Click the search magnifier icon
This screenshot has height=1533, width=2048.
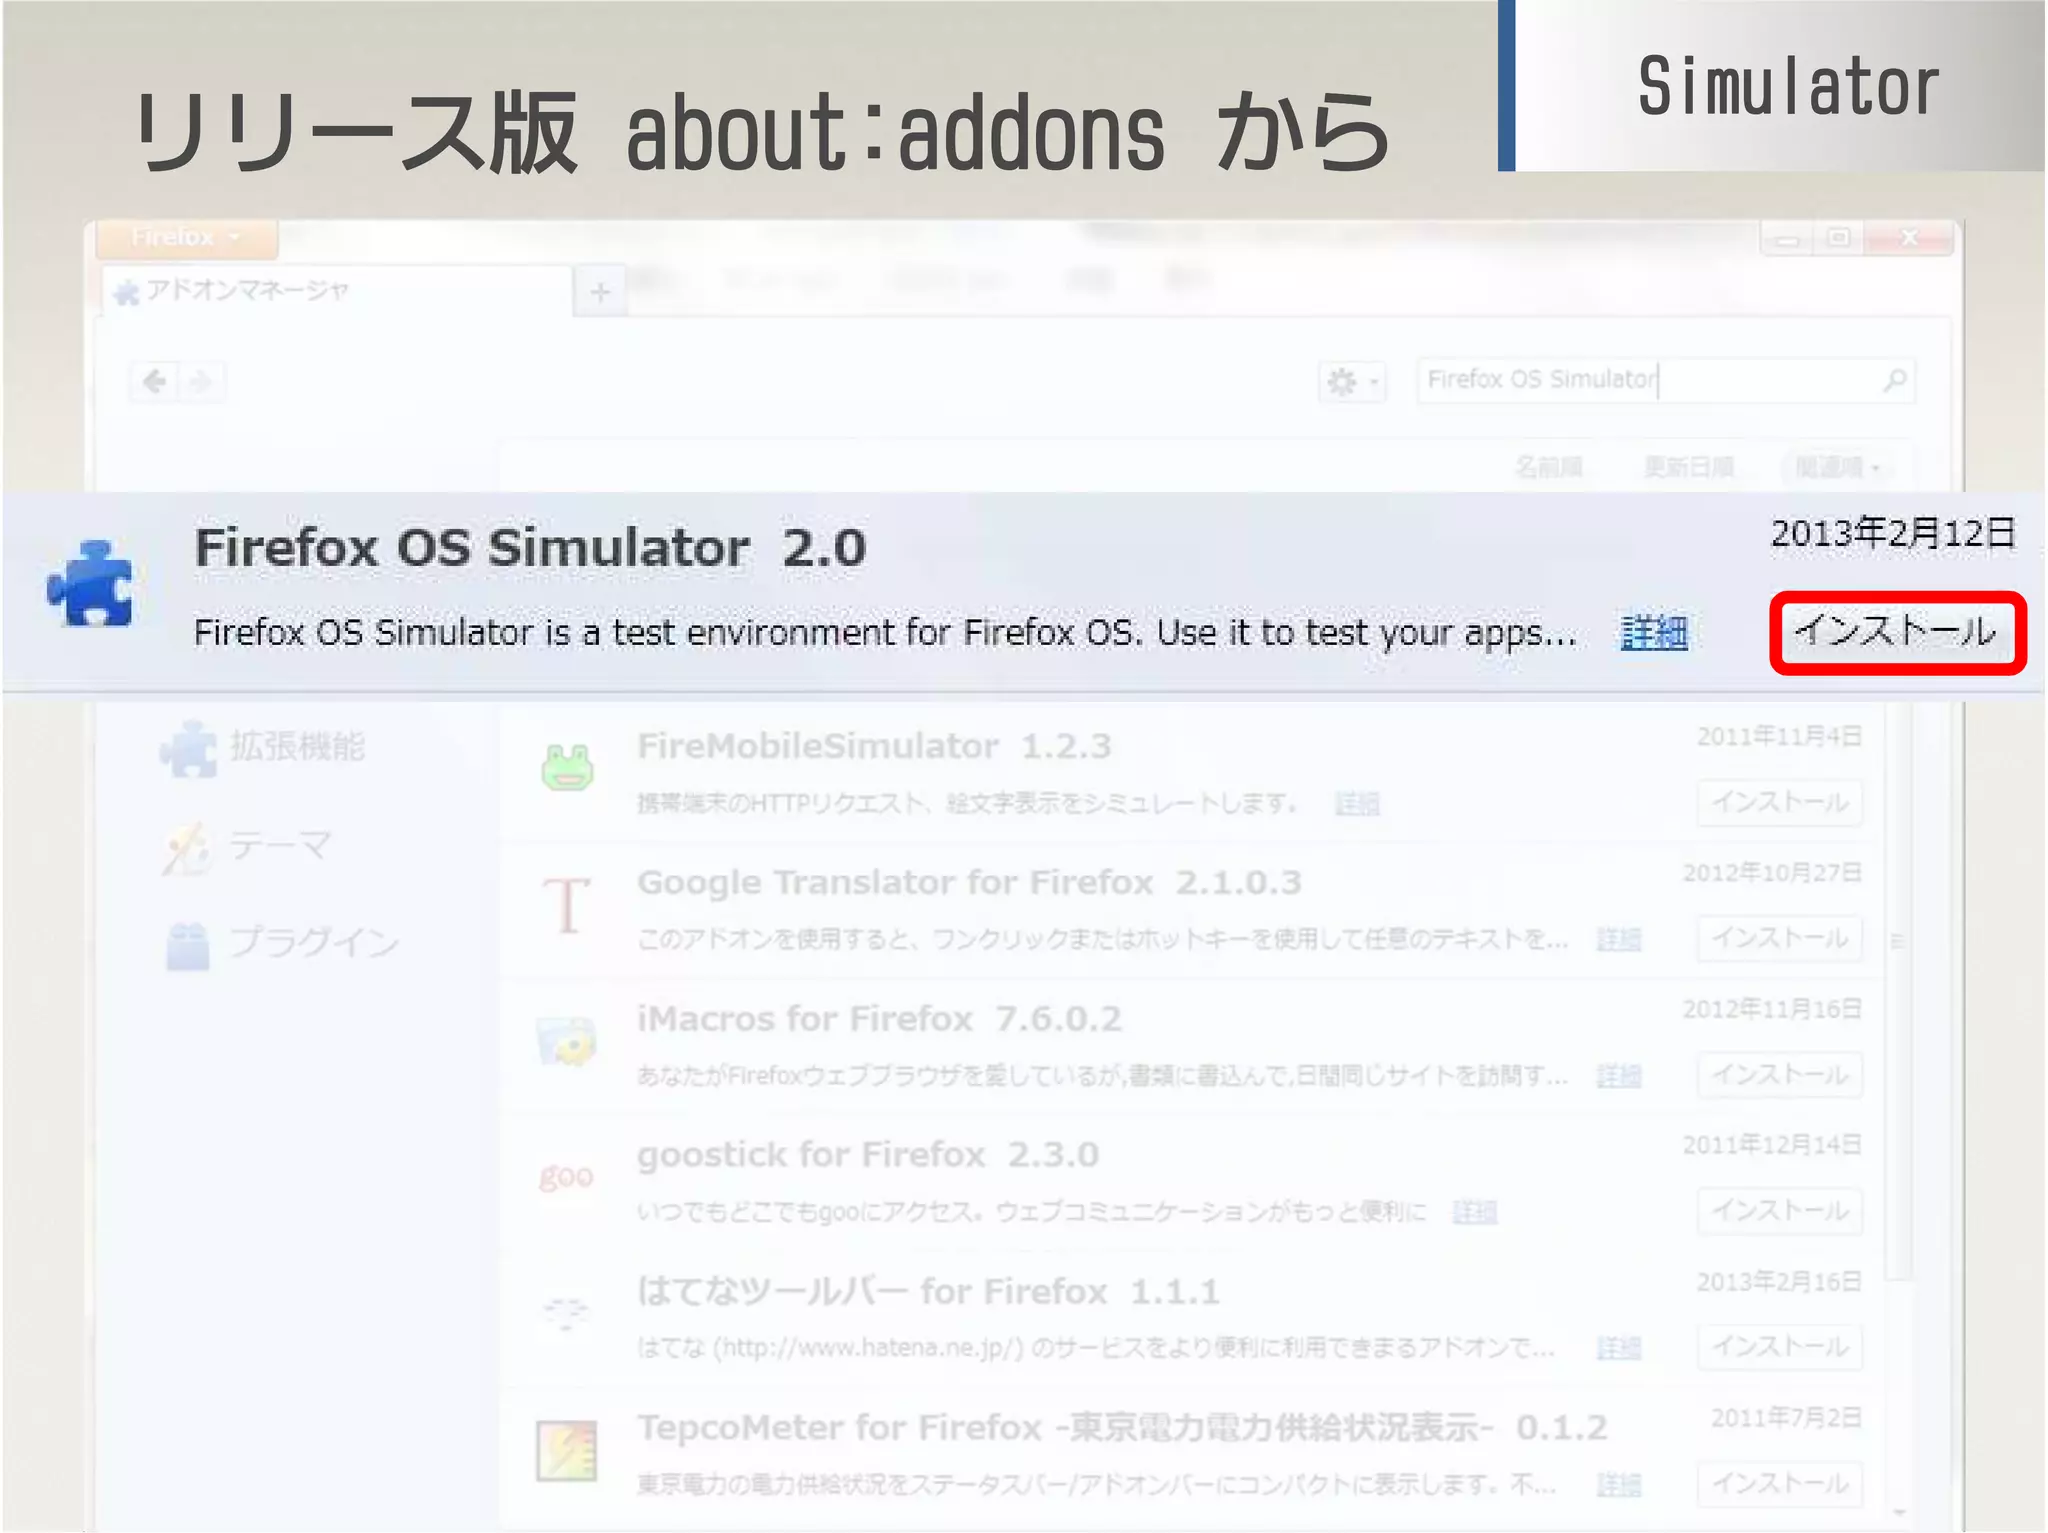[x=1895, y=380]
